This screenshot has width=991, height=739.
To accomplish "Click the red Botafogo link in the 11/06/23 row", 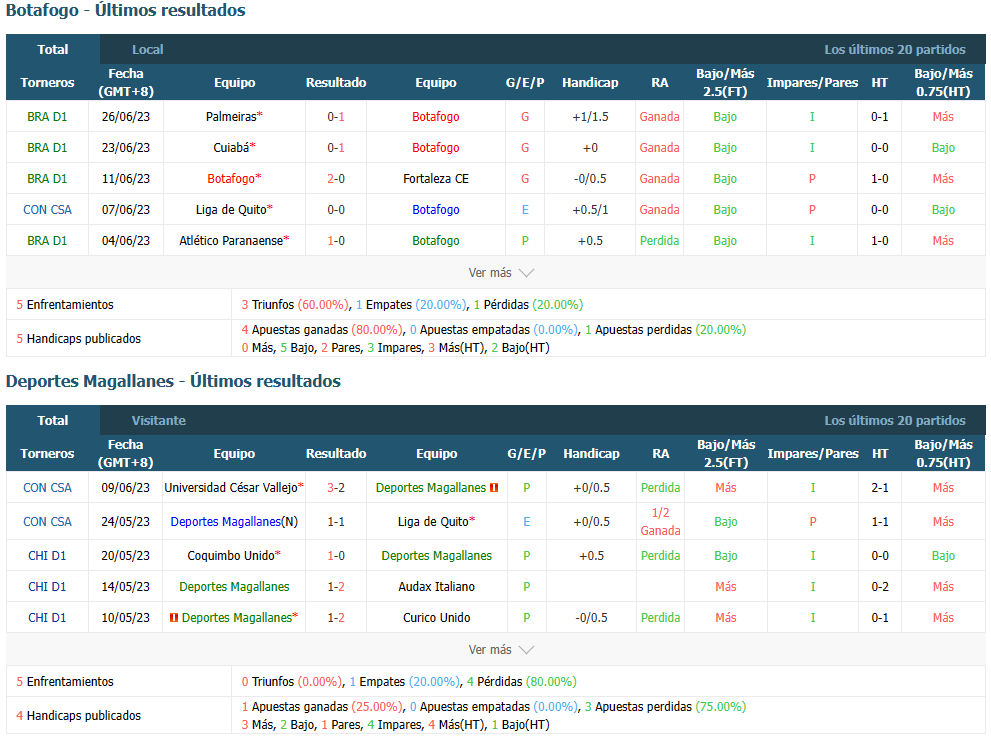I will 231,178.
